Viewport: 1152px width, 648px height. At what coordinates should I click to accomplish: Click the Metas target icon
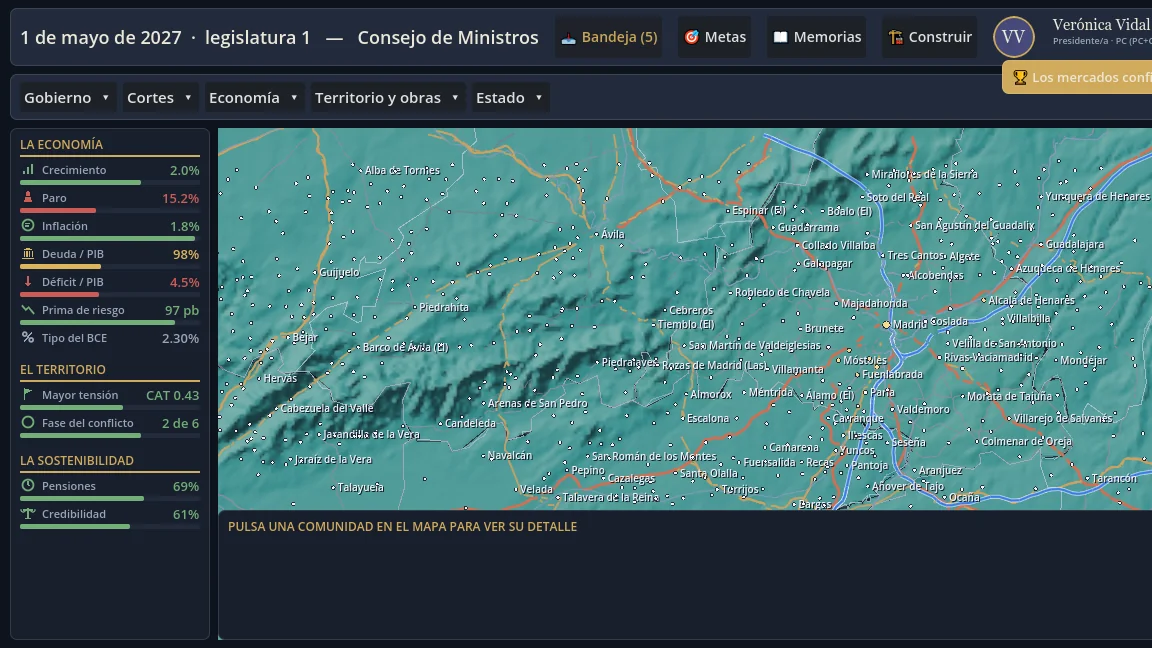(x=691, y=37)
